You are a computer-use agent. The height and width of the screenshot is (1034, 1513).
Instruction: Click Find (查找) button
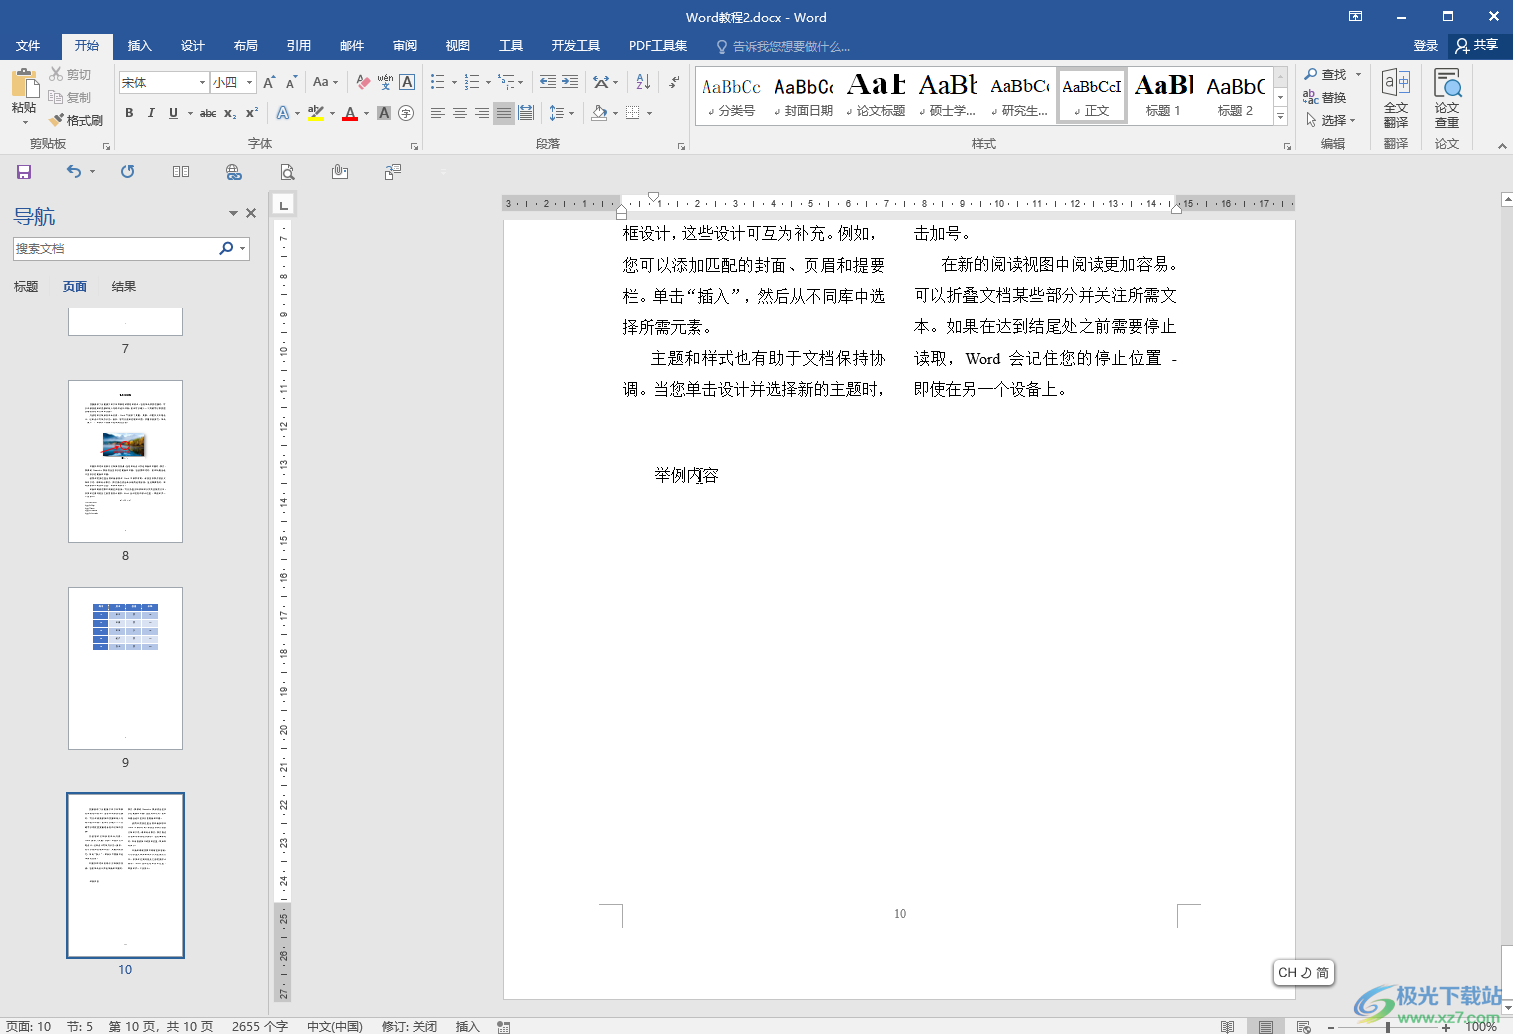[x=1325, y=74]
